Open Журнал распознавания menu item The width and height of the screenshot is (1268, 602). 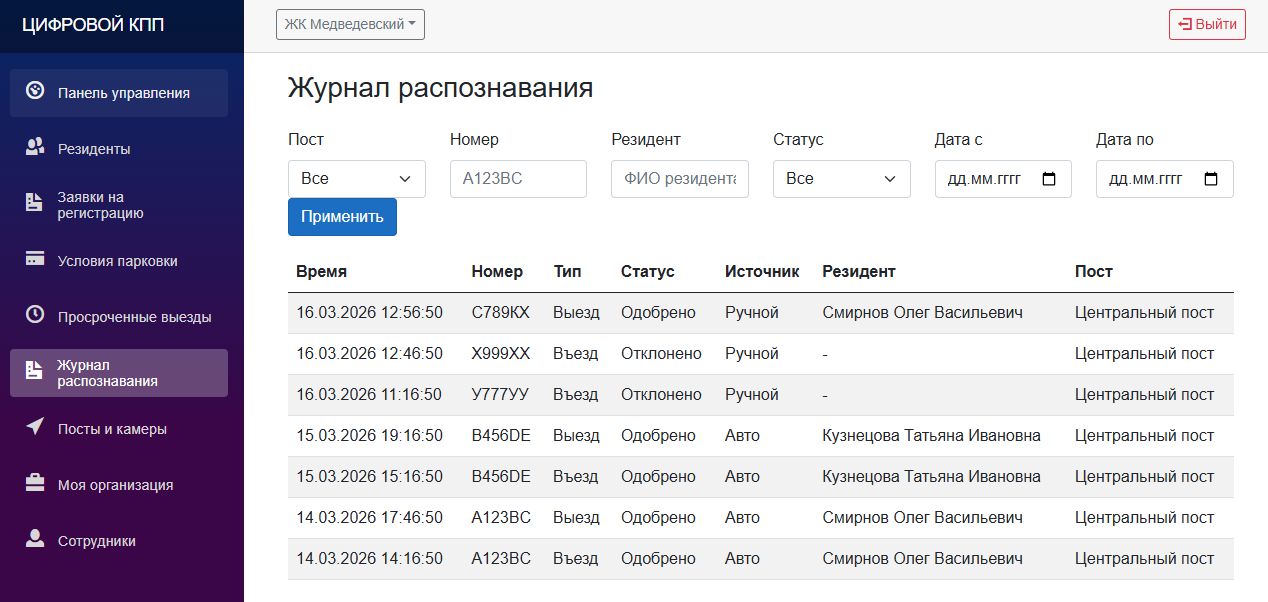(x=119, y=373)
